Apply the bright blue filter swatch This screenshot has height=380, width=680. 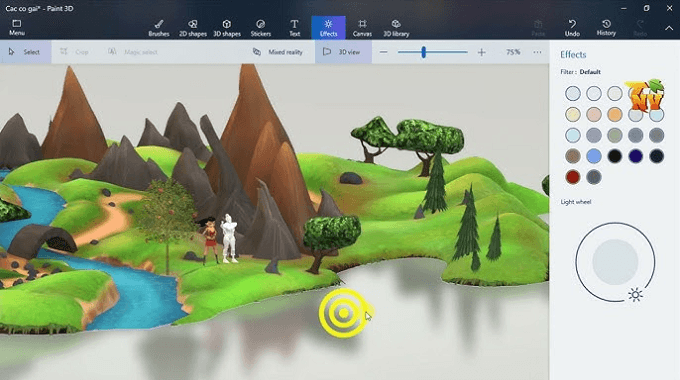click(594, 156)
